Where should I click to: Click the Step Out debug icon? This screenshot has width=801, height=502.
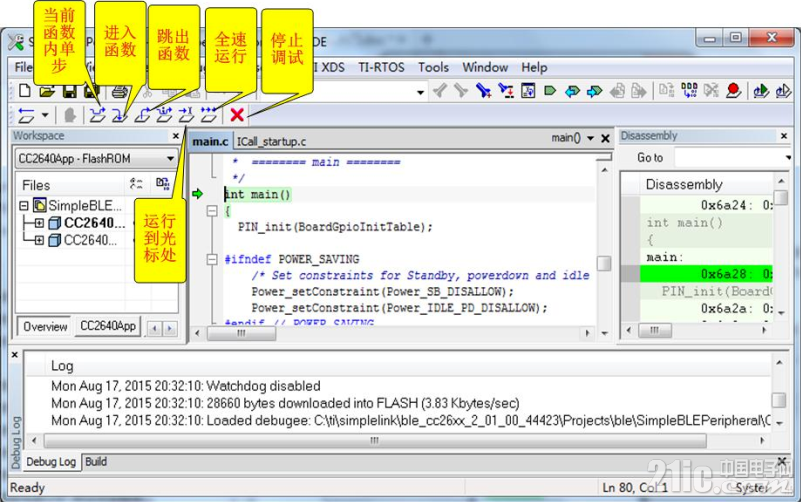142,115
